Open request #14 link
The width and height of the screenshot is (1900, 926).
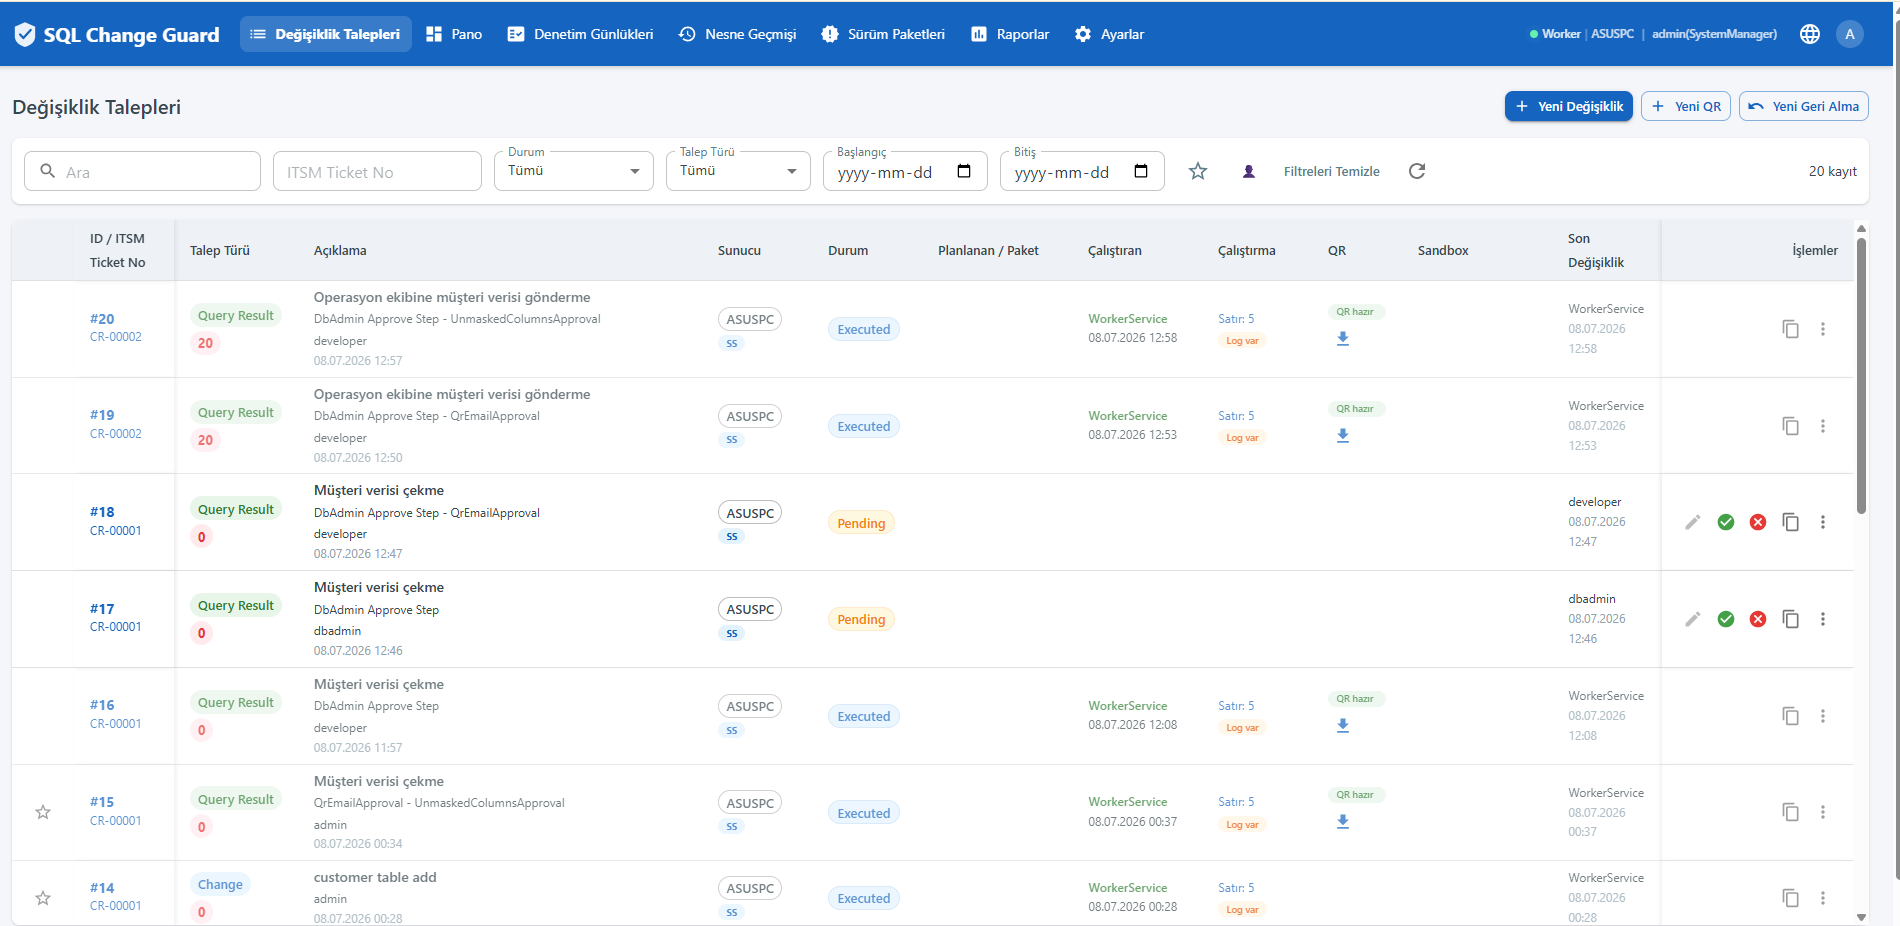(102, 888)
